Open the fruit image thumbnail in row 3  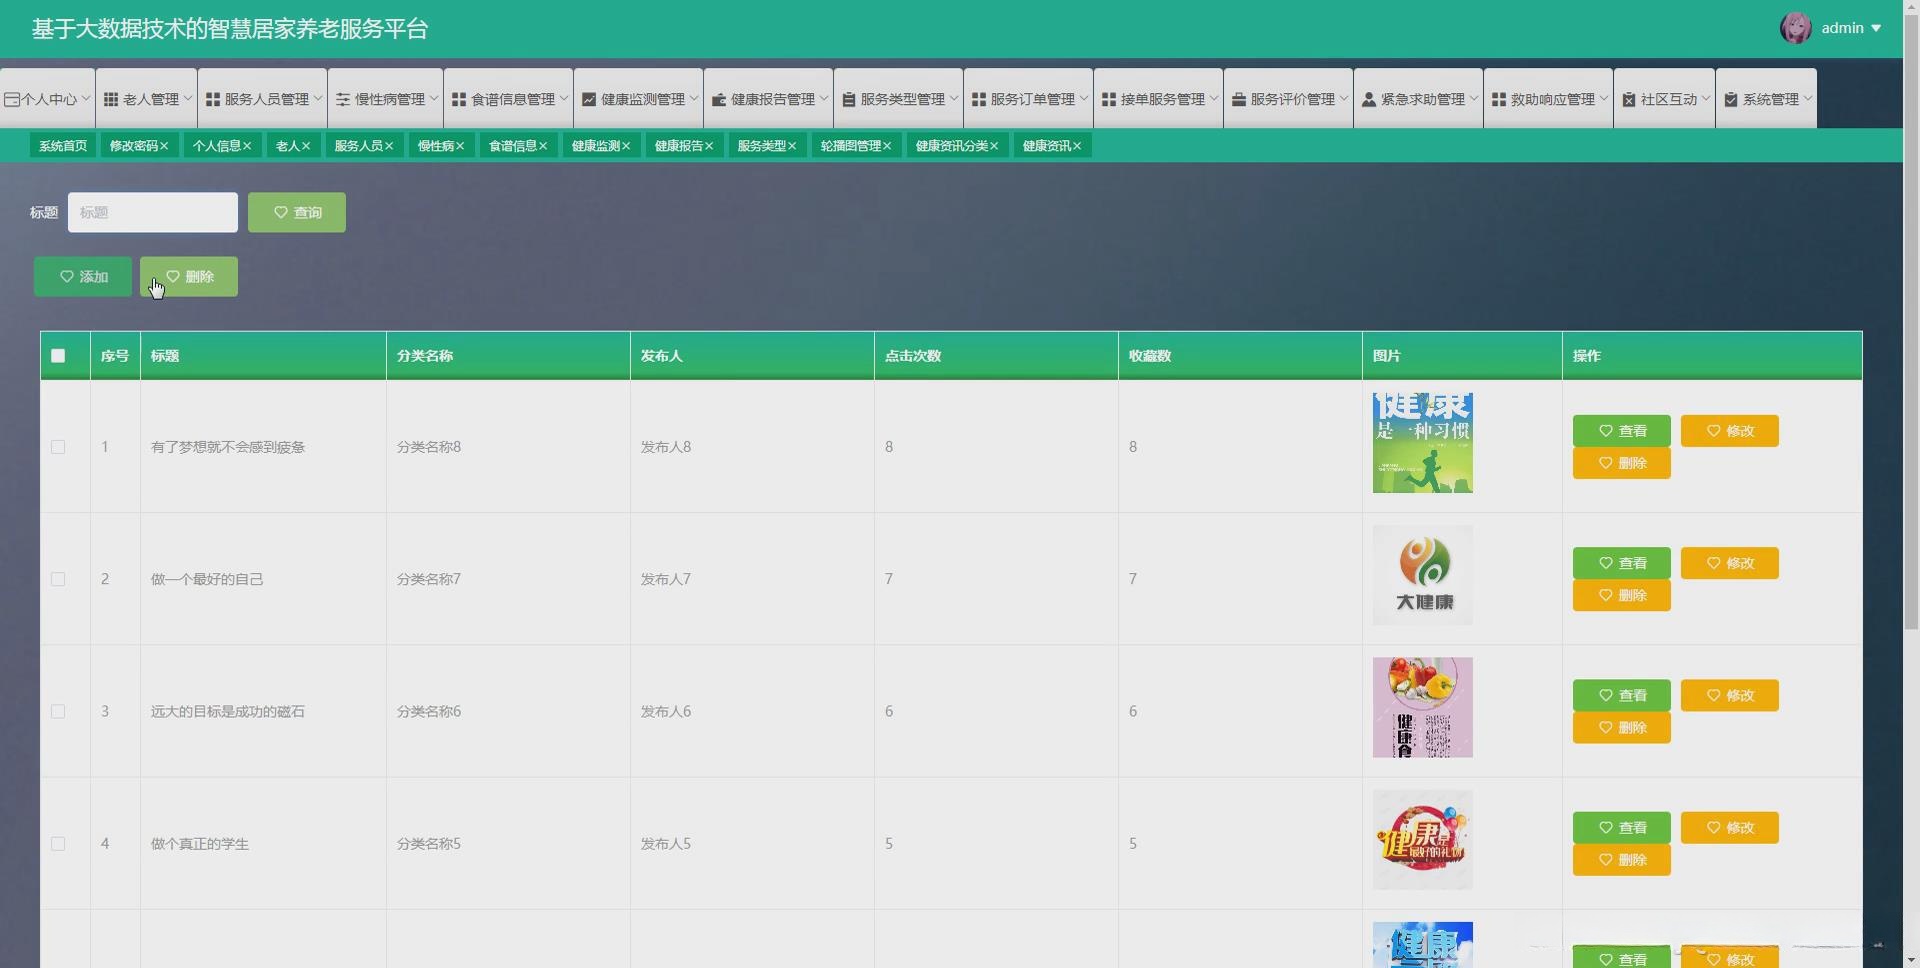click(1423, 707)
